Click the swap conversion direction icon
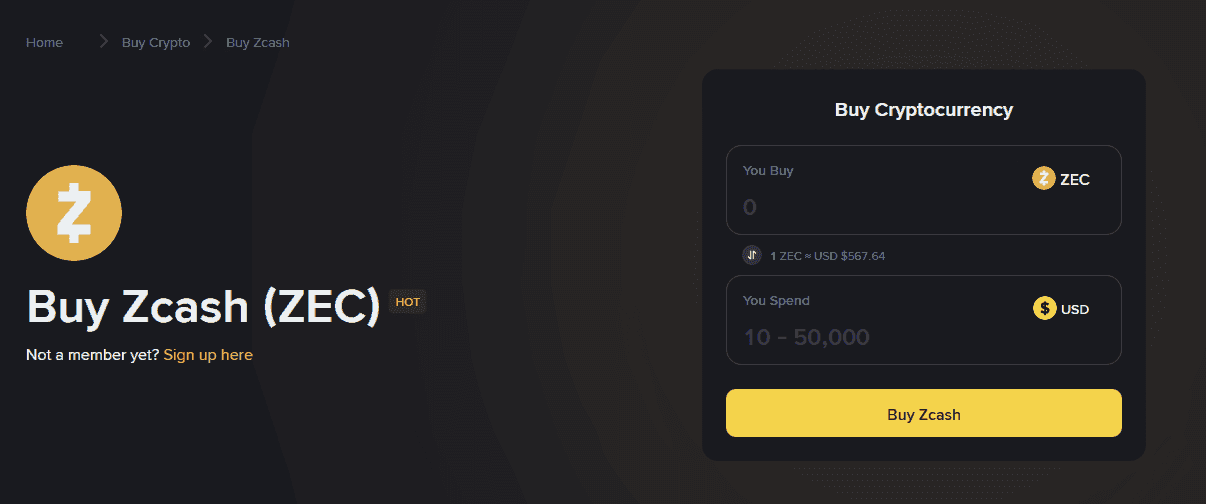 point(752,255)
